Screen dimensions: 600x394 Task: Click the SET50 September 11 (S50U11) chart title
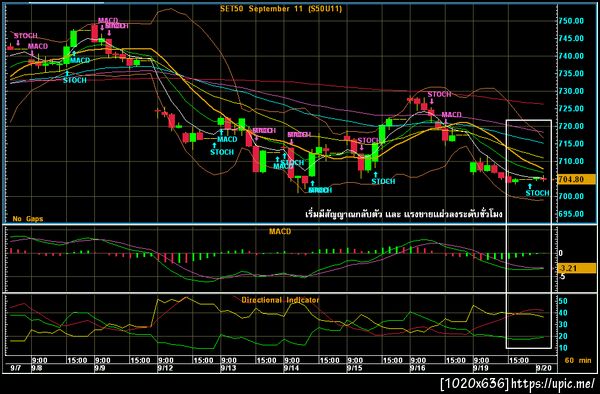coord(280,9)
